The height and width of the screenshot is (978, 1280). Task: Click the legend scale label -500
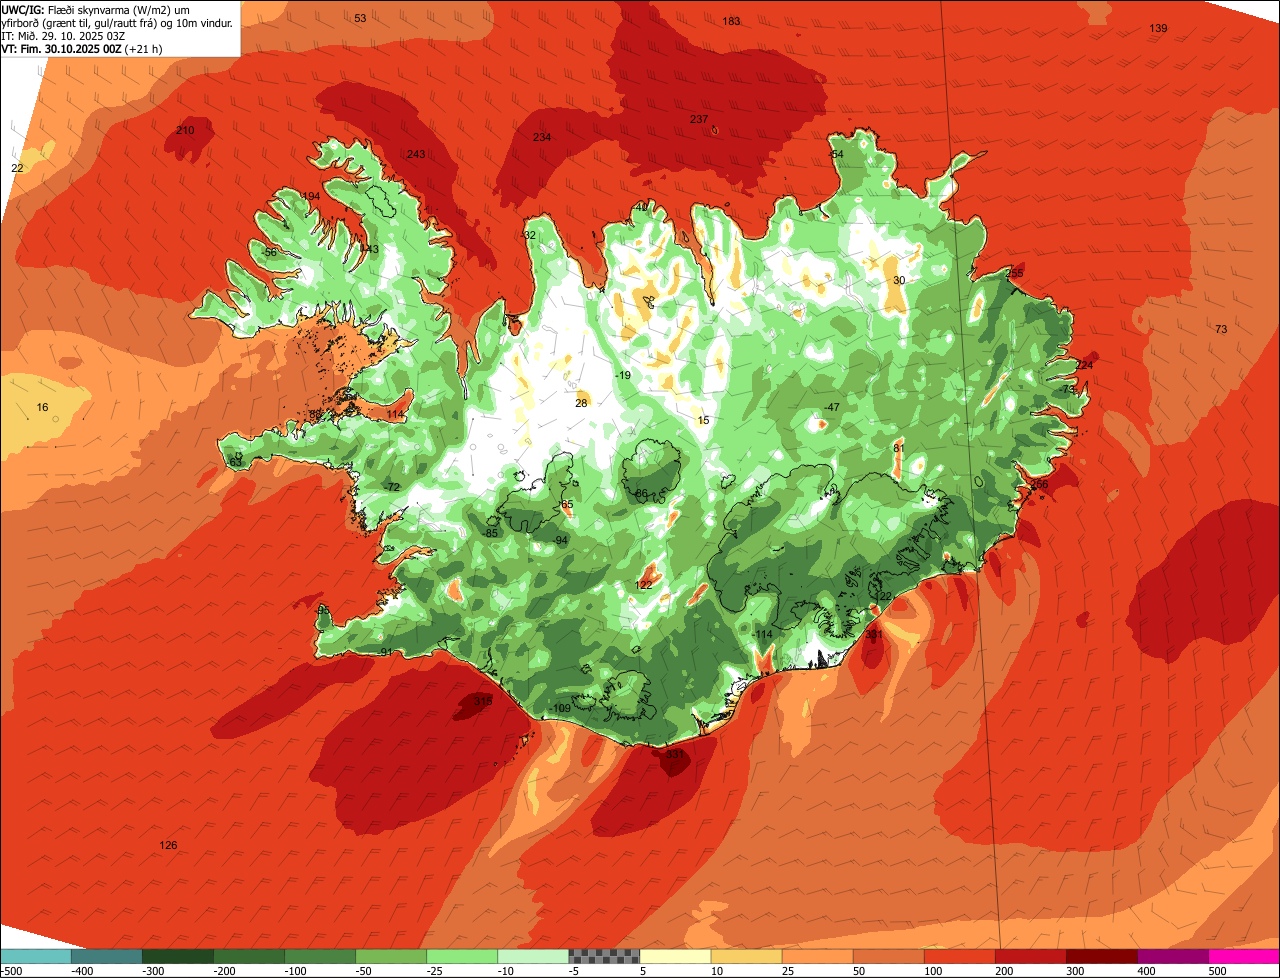click(x=11, y=970)
